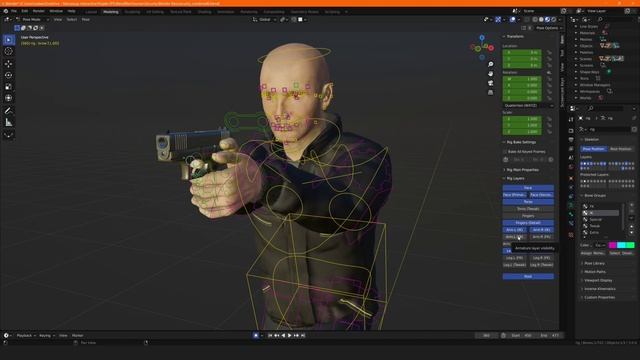
Task: Open the File menu
Action: click(14, 11)
